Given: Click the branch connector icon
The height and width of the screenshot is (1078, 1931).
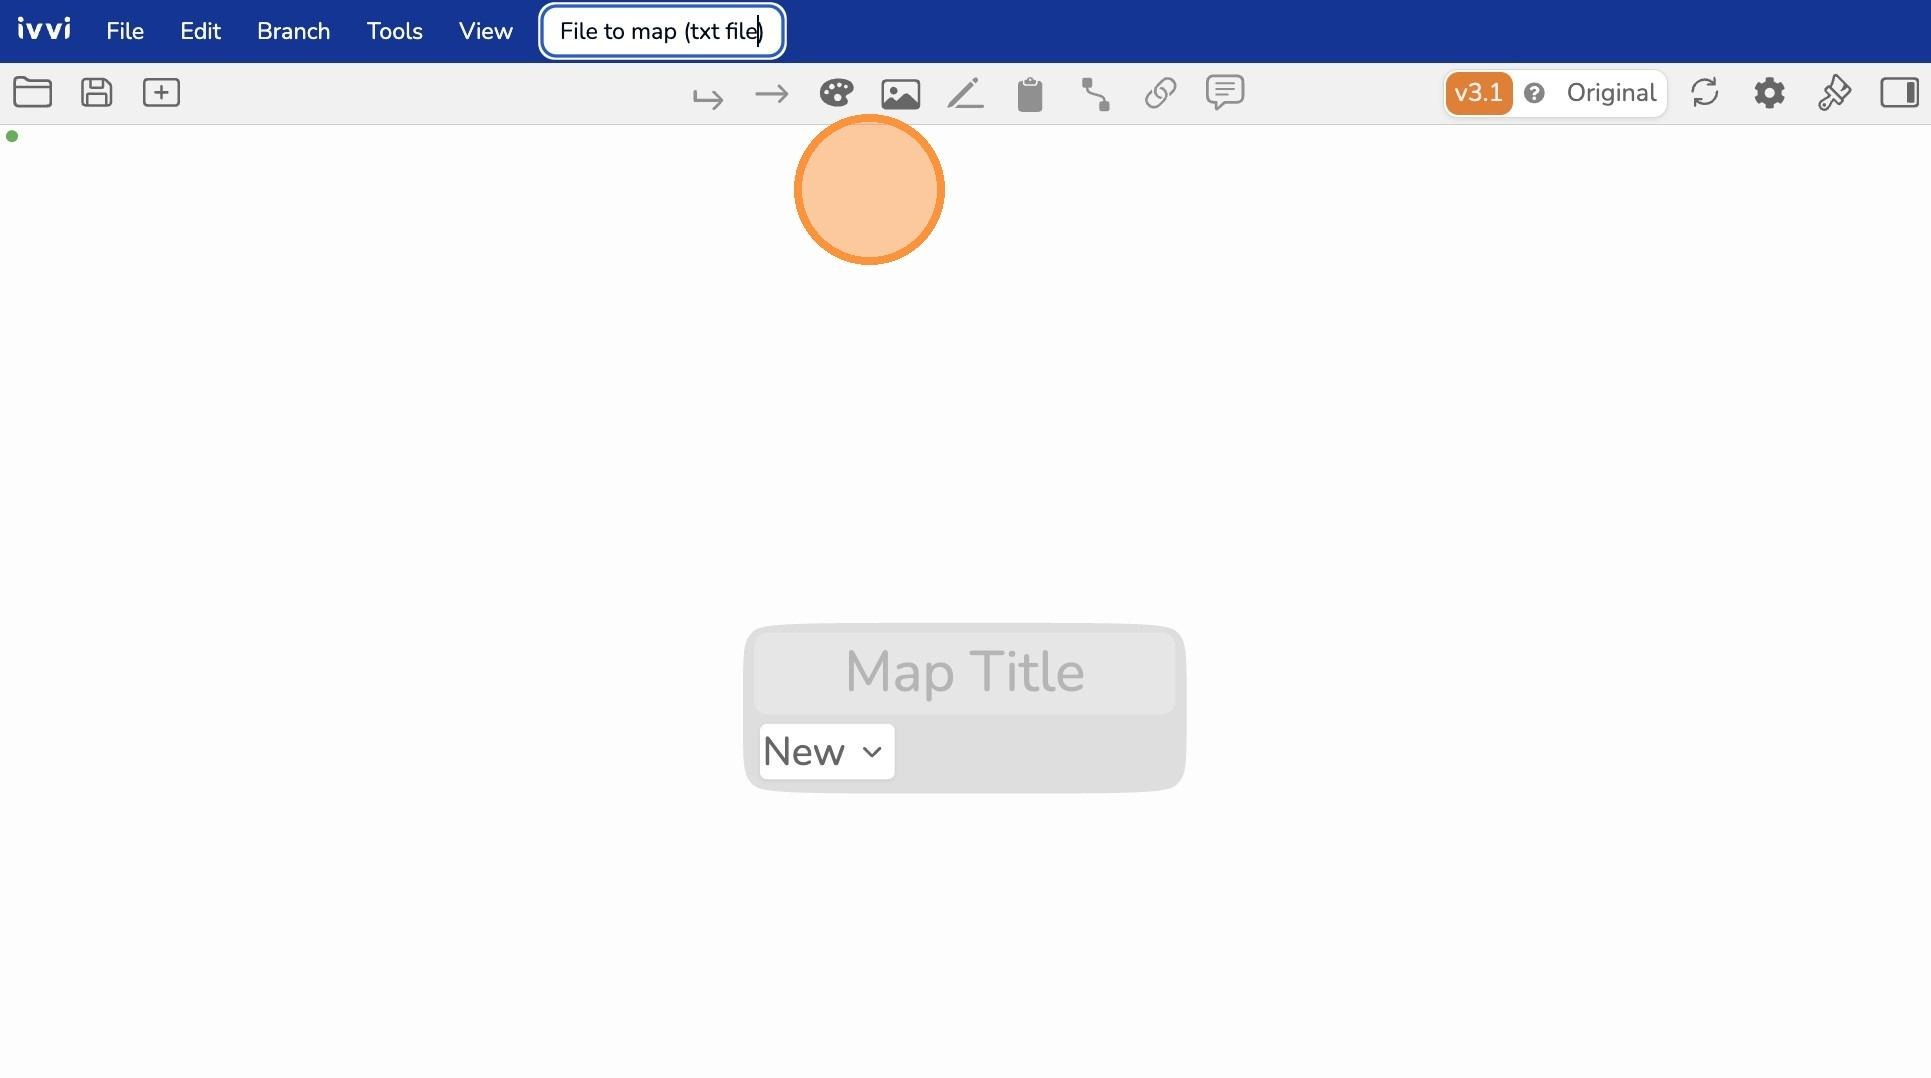Looking at the screenshot, I should [x=1096, y=94].
